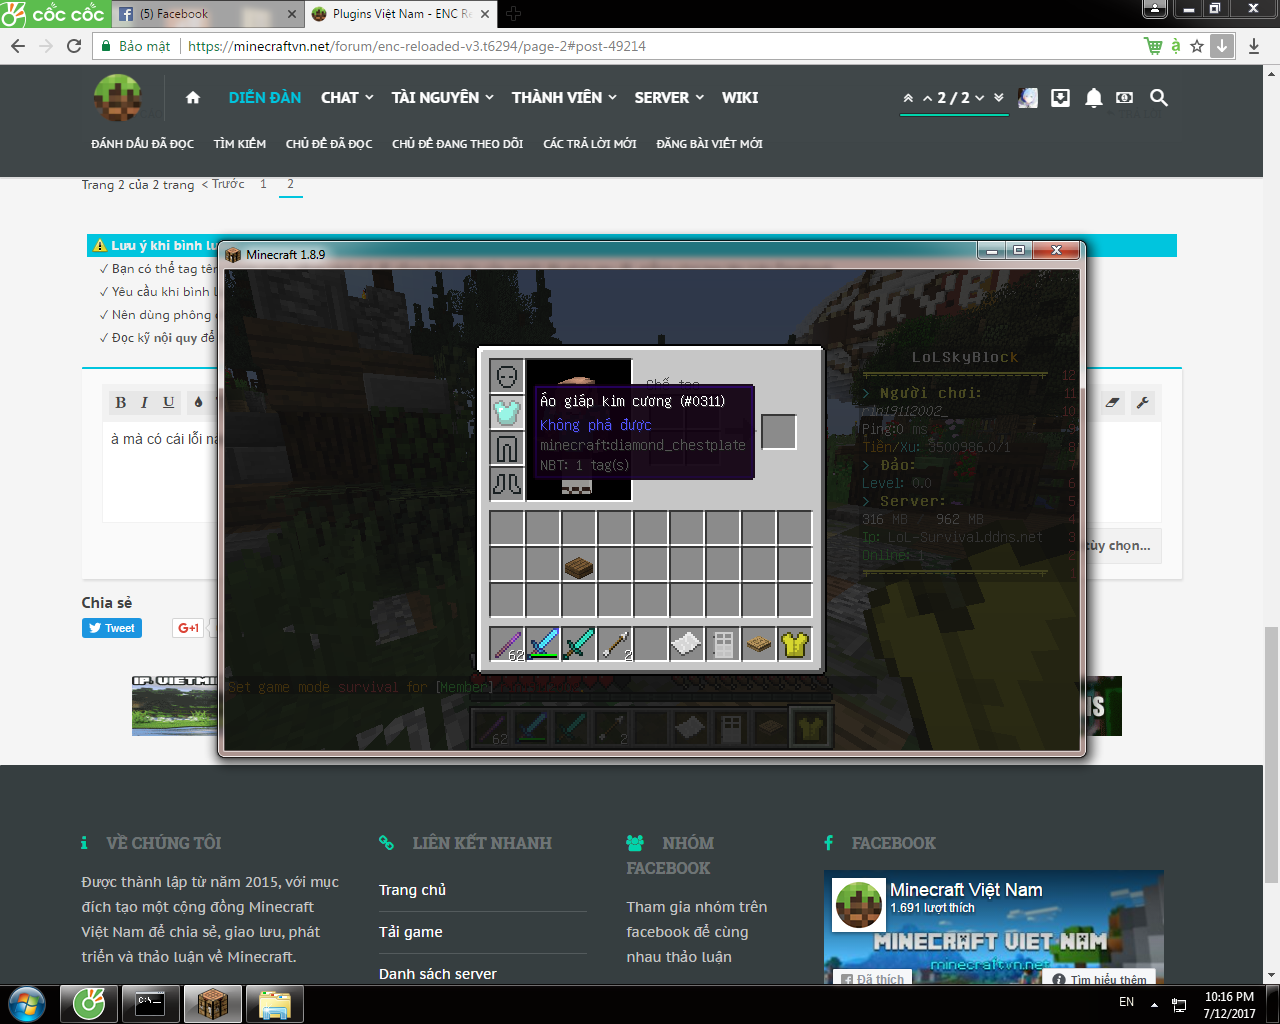Share thread via the G+1 button
This screenshot has width=1280, height=1024.
tap(188, 628)
